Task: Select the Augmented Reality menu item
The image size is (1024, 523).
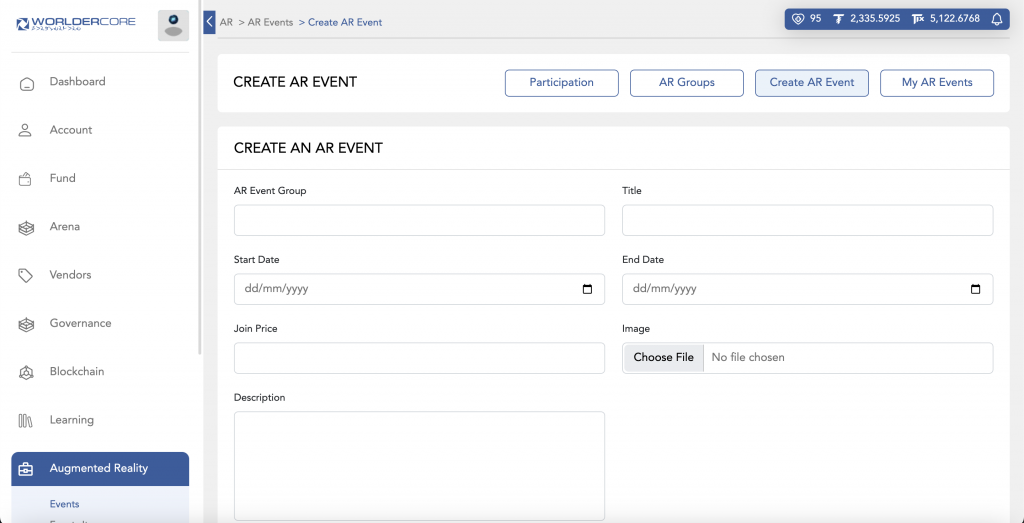Action: (x=100, y=469)
